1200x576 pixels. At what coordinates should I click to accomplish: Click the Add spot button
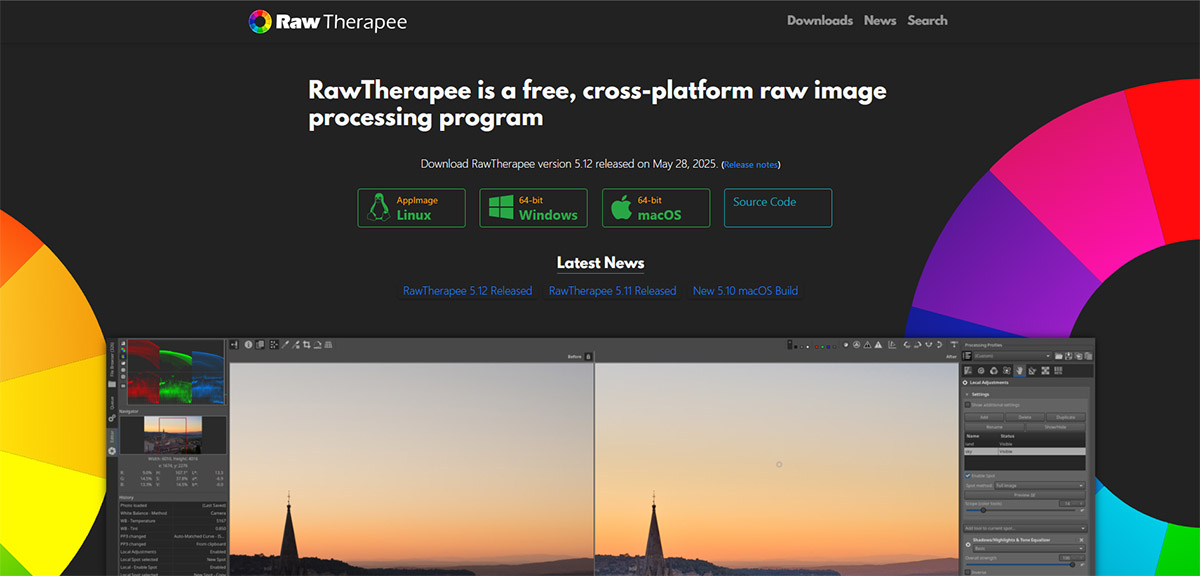click(x=984, y=417)
